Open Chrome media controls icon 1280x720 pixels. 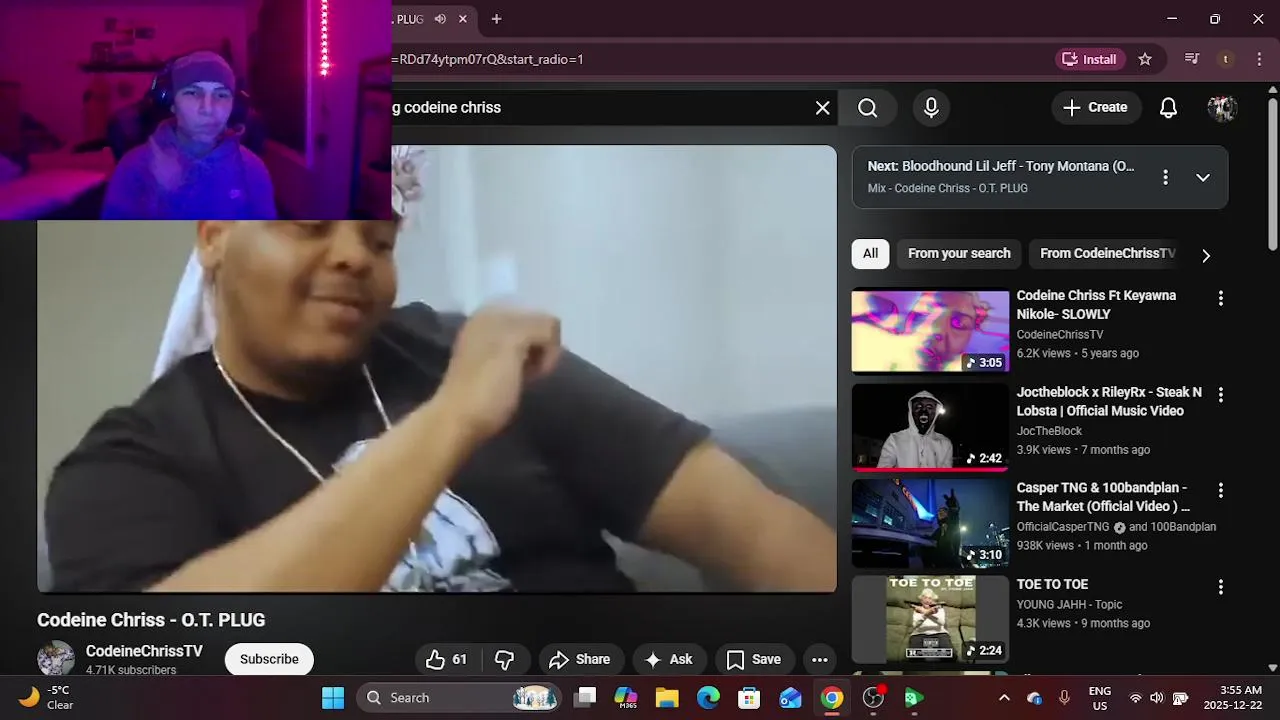(1191, 59)
